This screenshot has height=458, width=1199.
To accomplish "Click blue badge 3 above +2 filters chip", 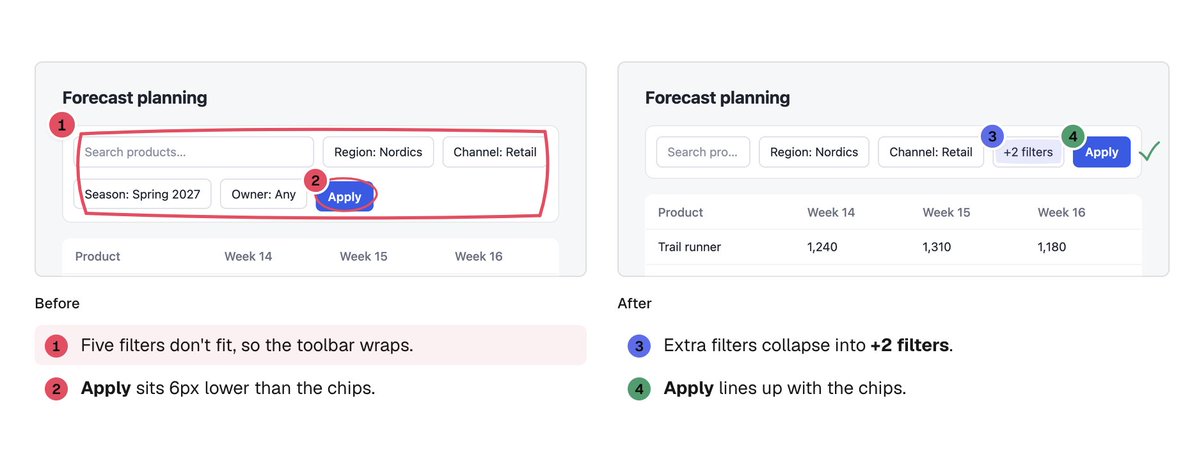I will click(993, 137).
